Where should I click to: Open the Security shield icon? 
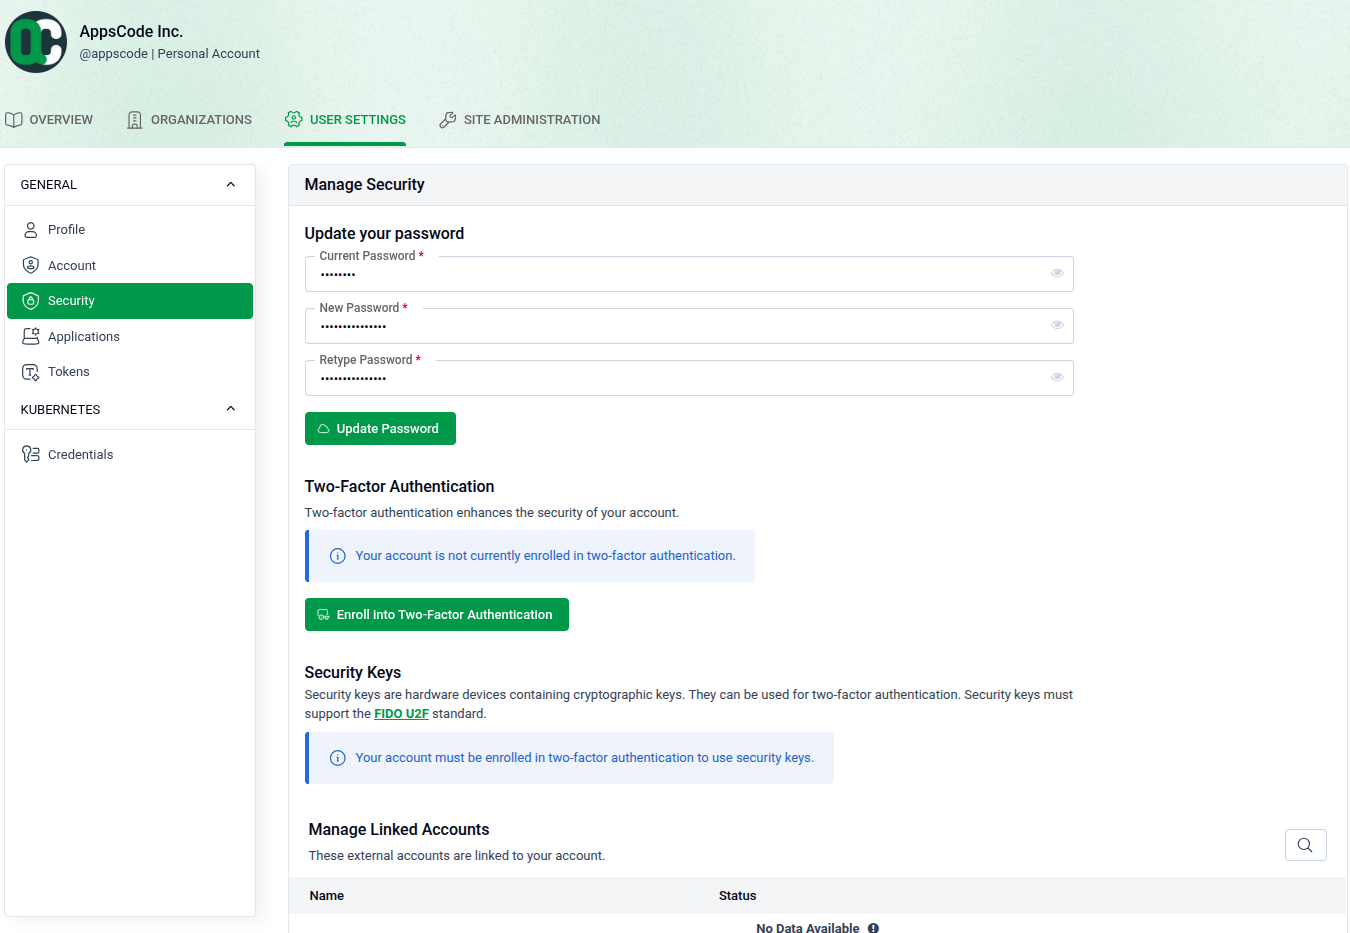coord(31,300)
